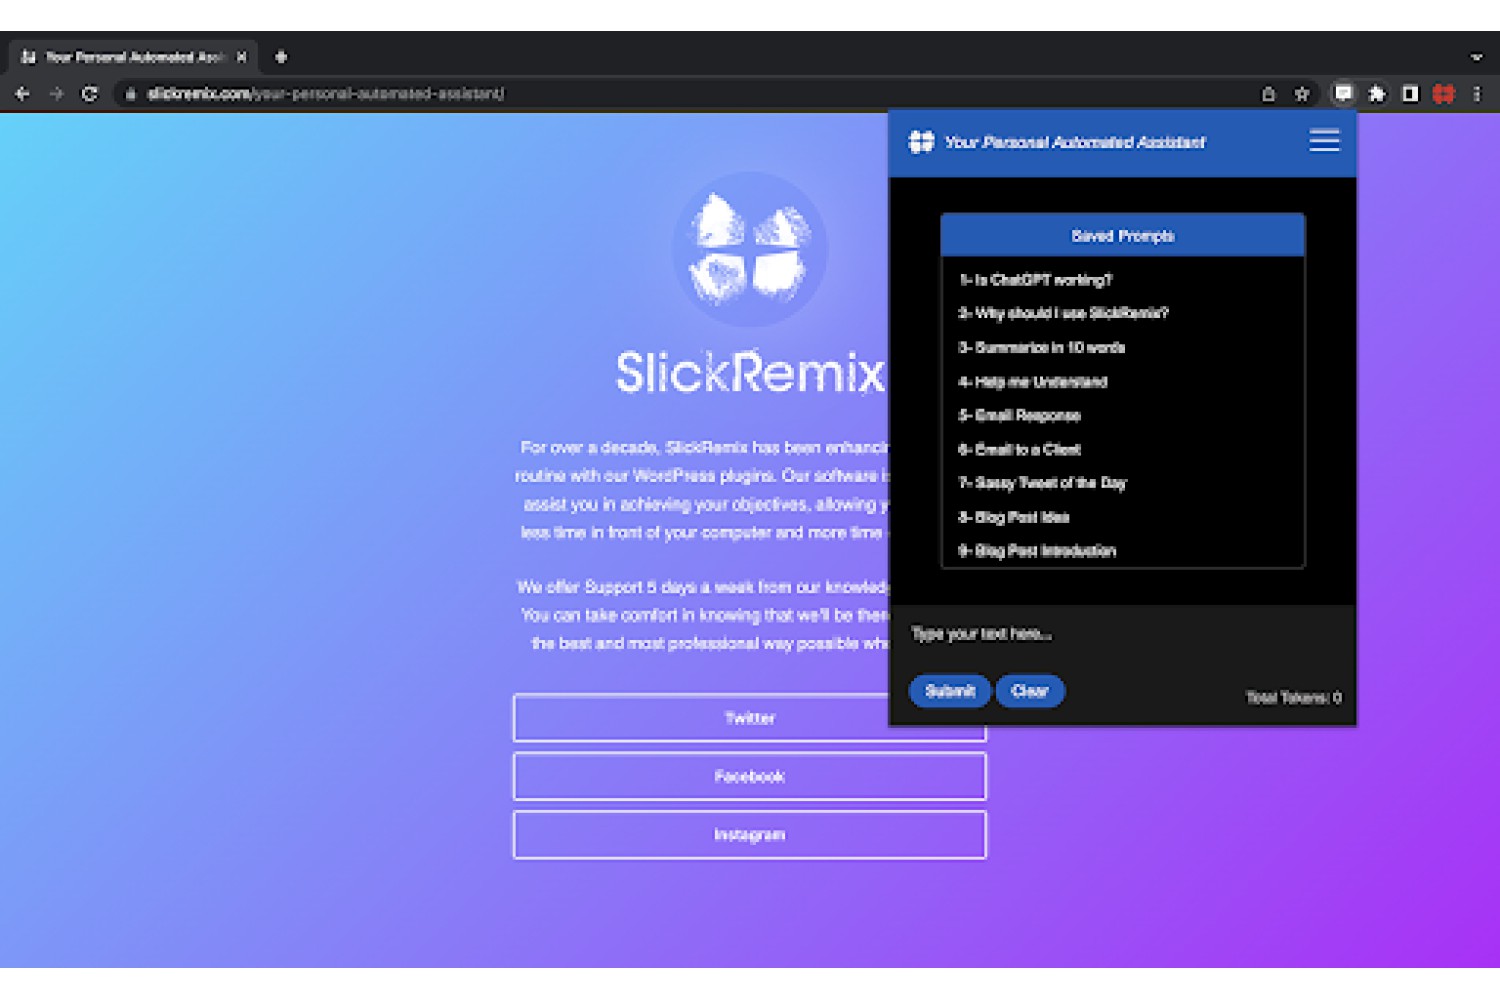Select the Your Personal Automated Assistant tab
This screenshot has height=1000, width=1500.
point(134,57)
